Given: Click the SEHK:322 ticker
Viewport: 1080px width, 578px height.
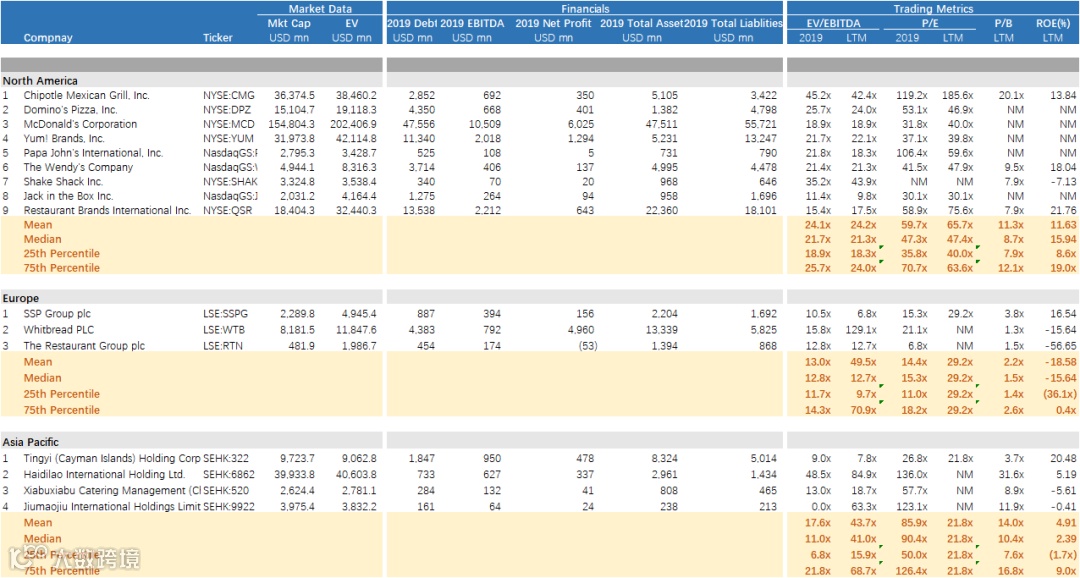Looking at the screenshot, I should (227, 458).
